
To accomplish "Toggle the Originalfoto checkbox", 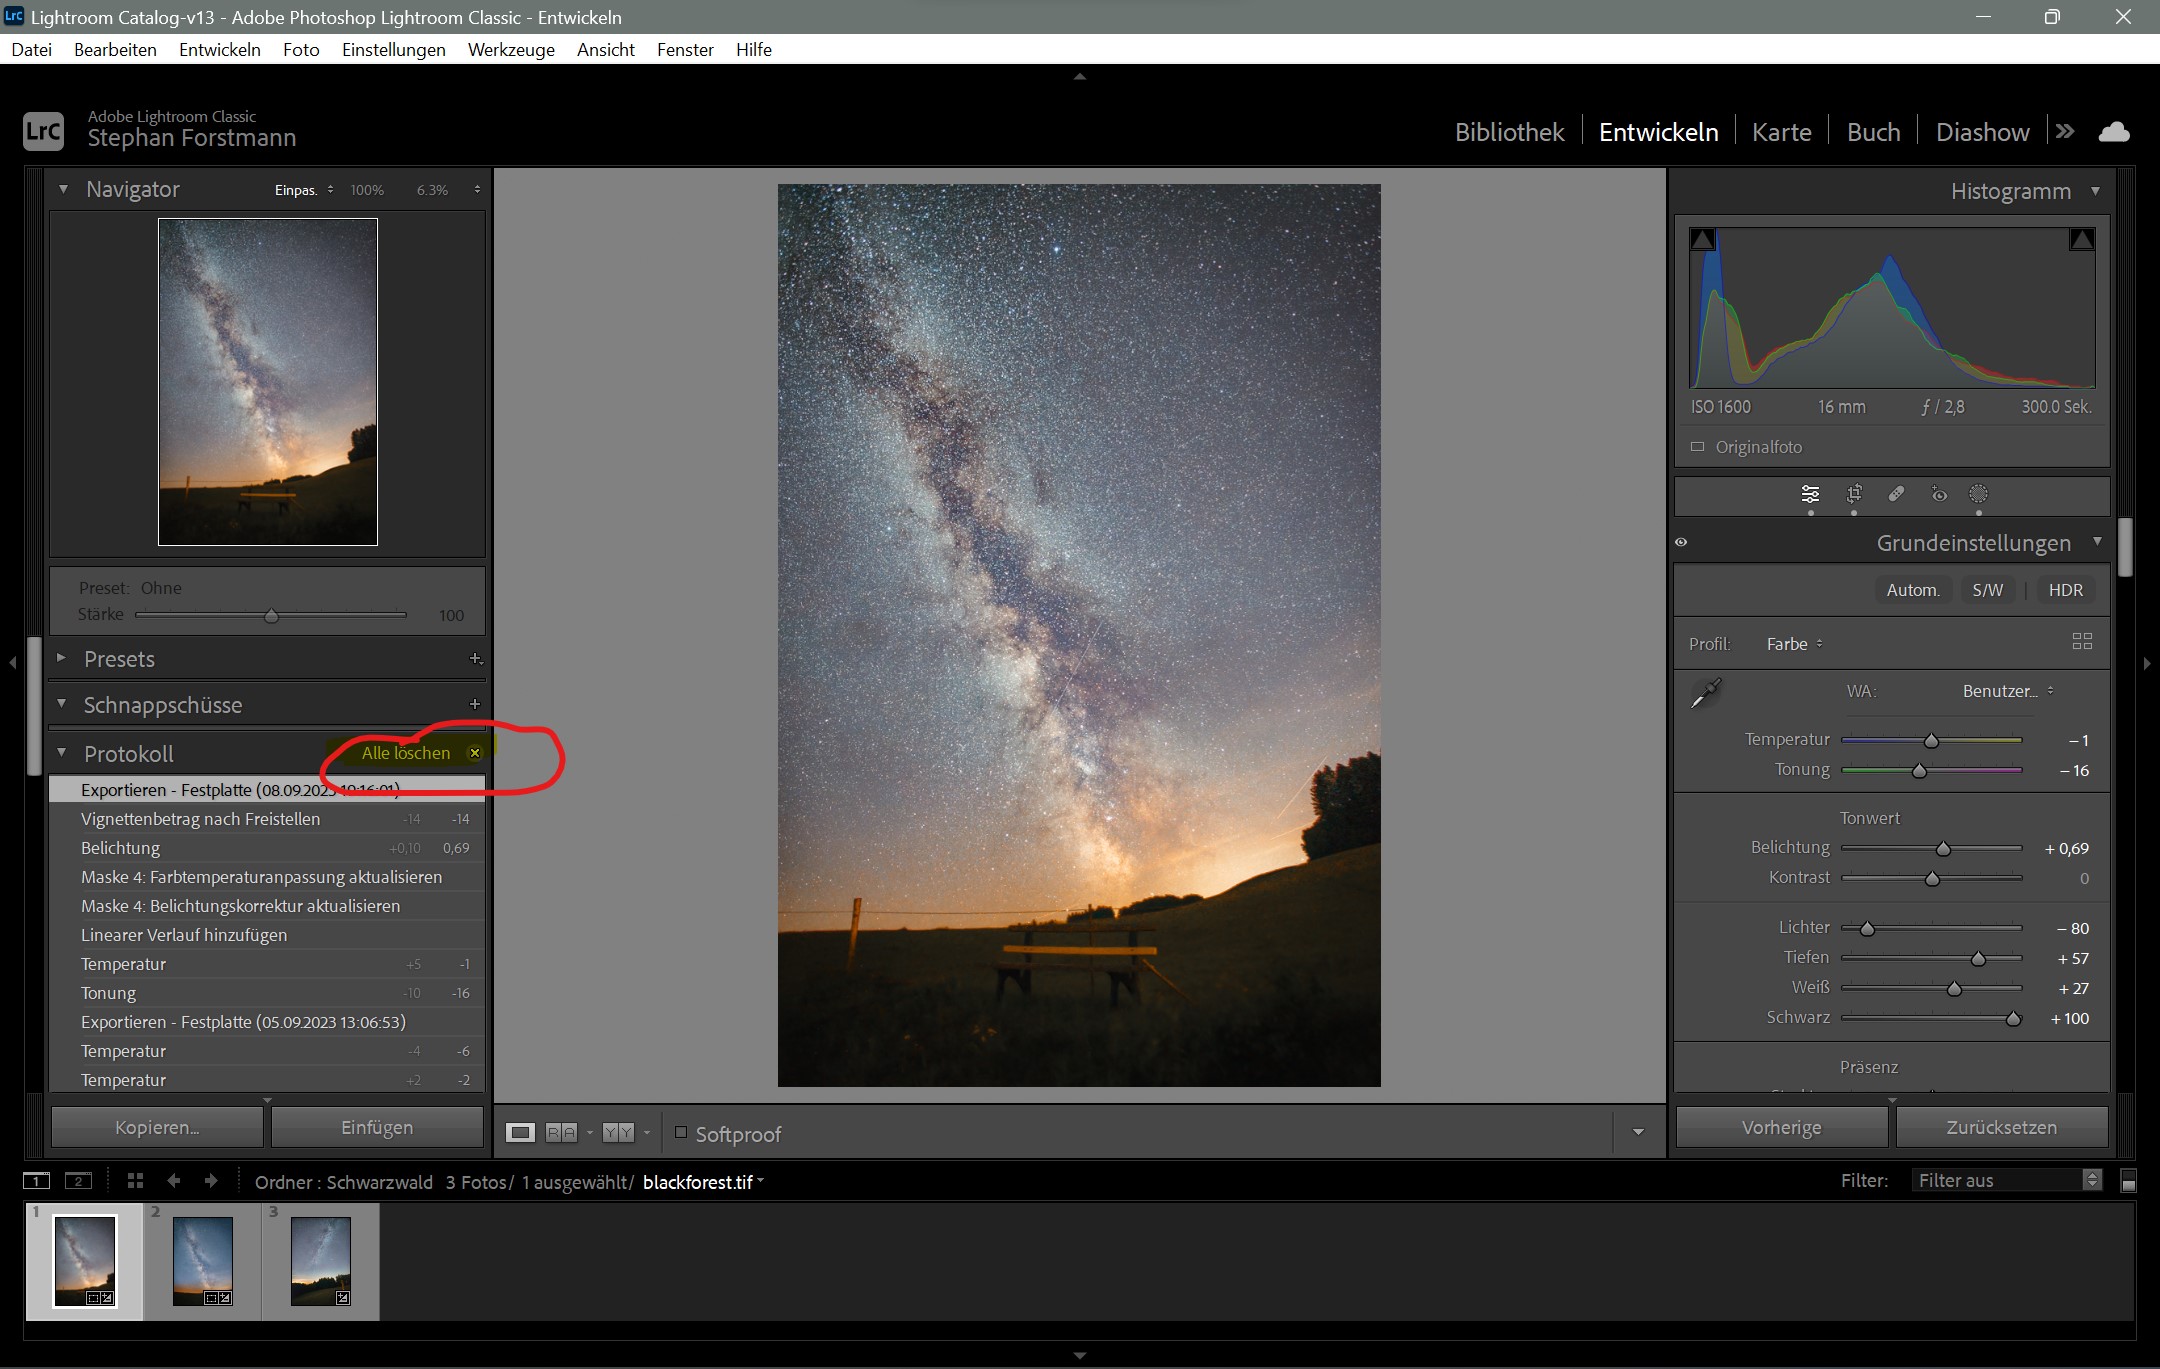I will point(1697,447).
